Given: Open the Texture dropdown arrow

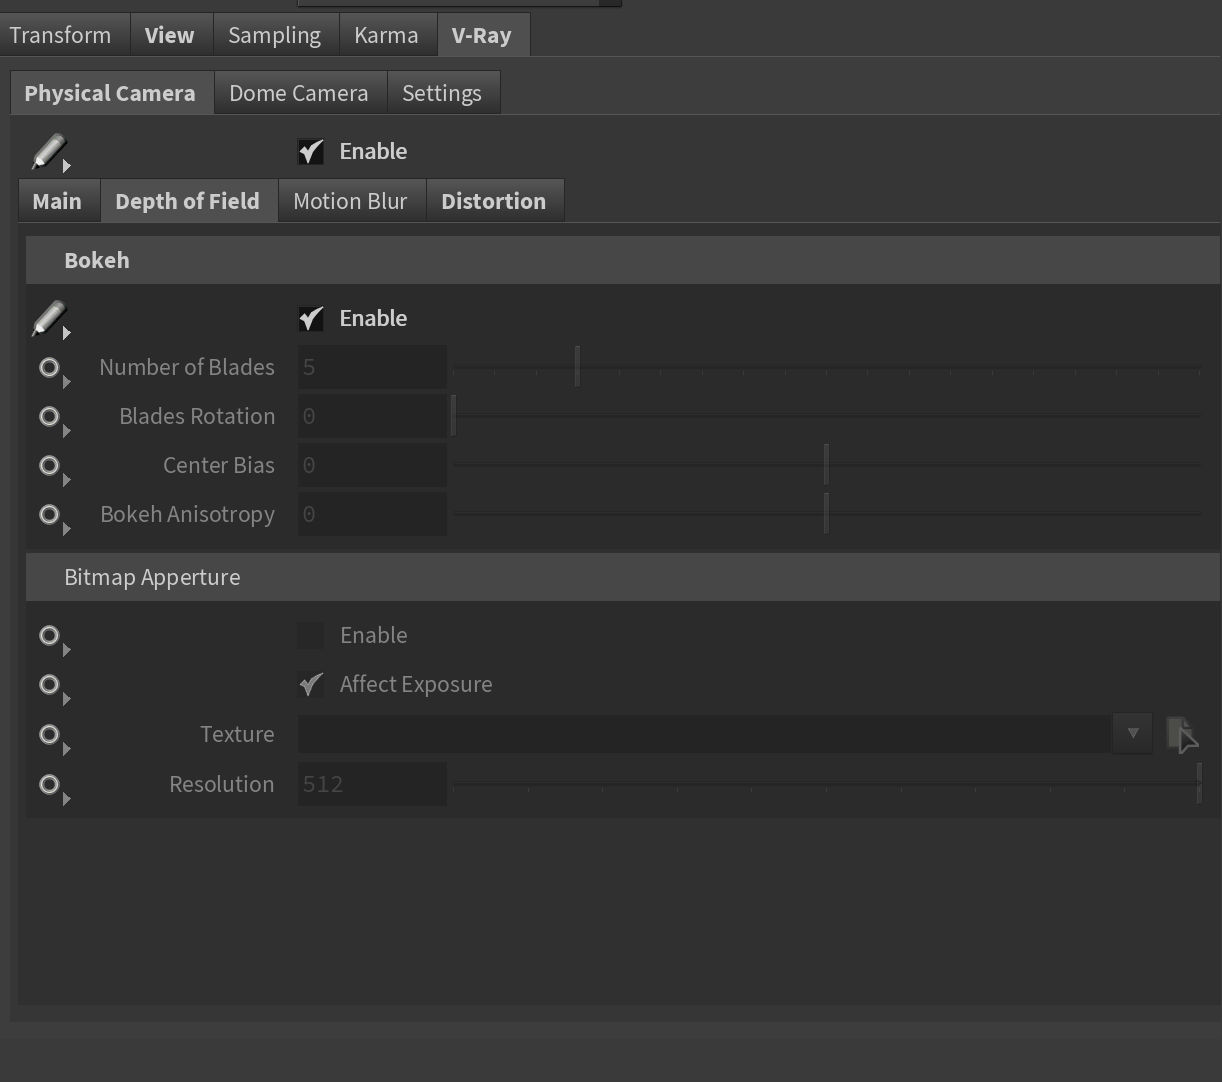Looking at the screenshot, I should [1132, 734].
